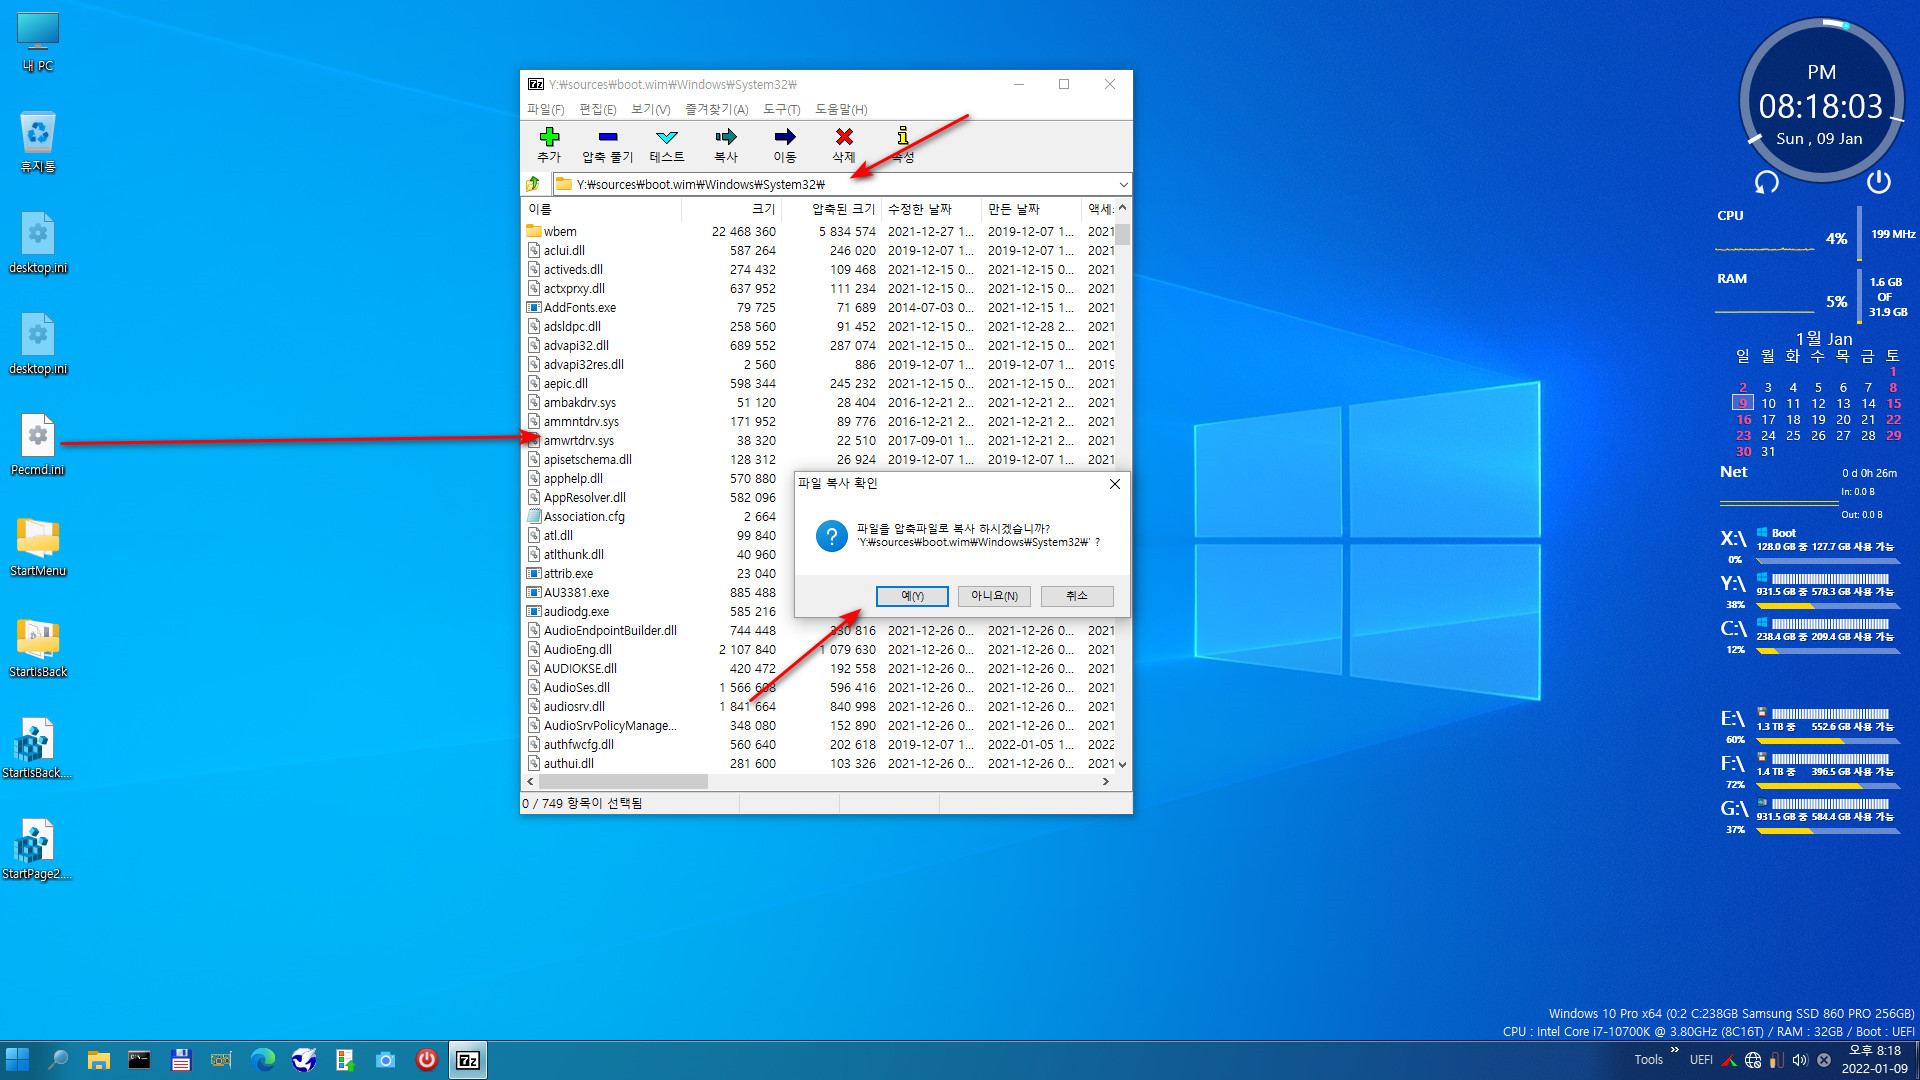The width and height of the screenshot is (1920, 1080).
Task: Click the network globe tray icon
Action: (x=1753, y=1060)
